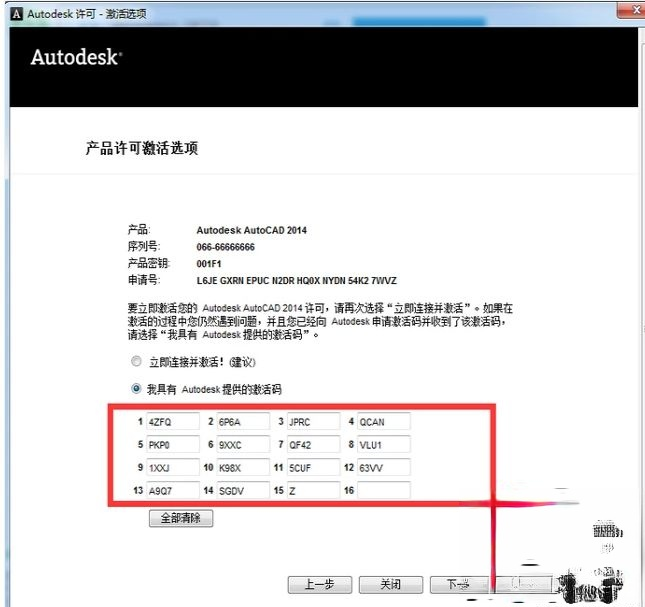
Task: Click activation code field 10 containing K98X
Action: click(243, 468)
